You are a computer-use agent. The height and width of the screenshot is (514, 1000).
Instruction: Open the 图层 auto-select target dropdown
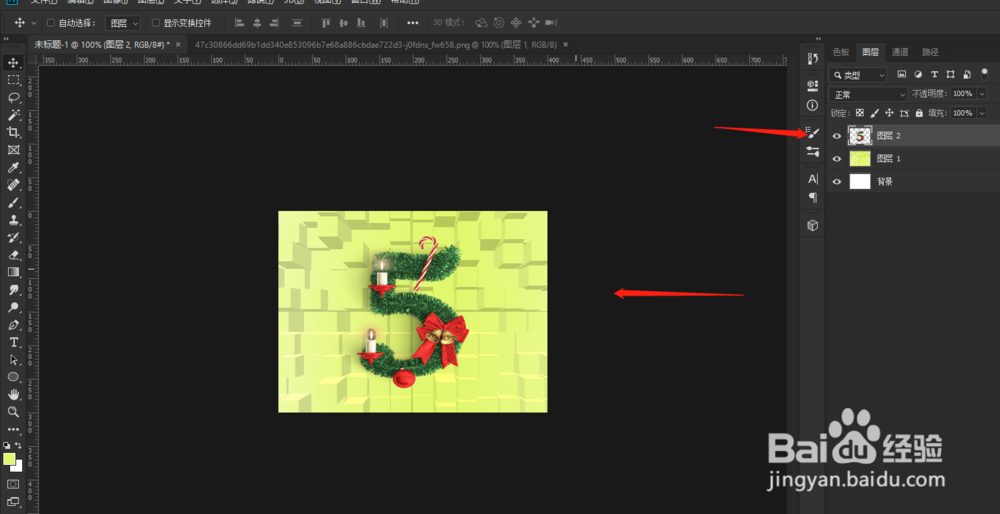(x=123, y=23)
